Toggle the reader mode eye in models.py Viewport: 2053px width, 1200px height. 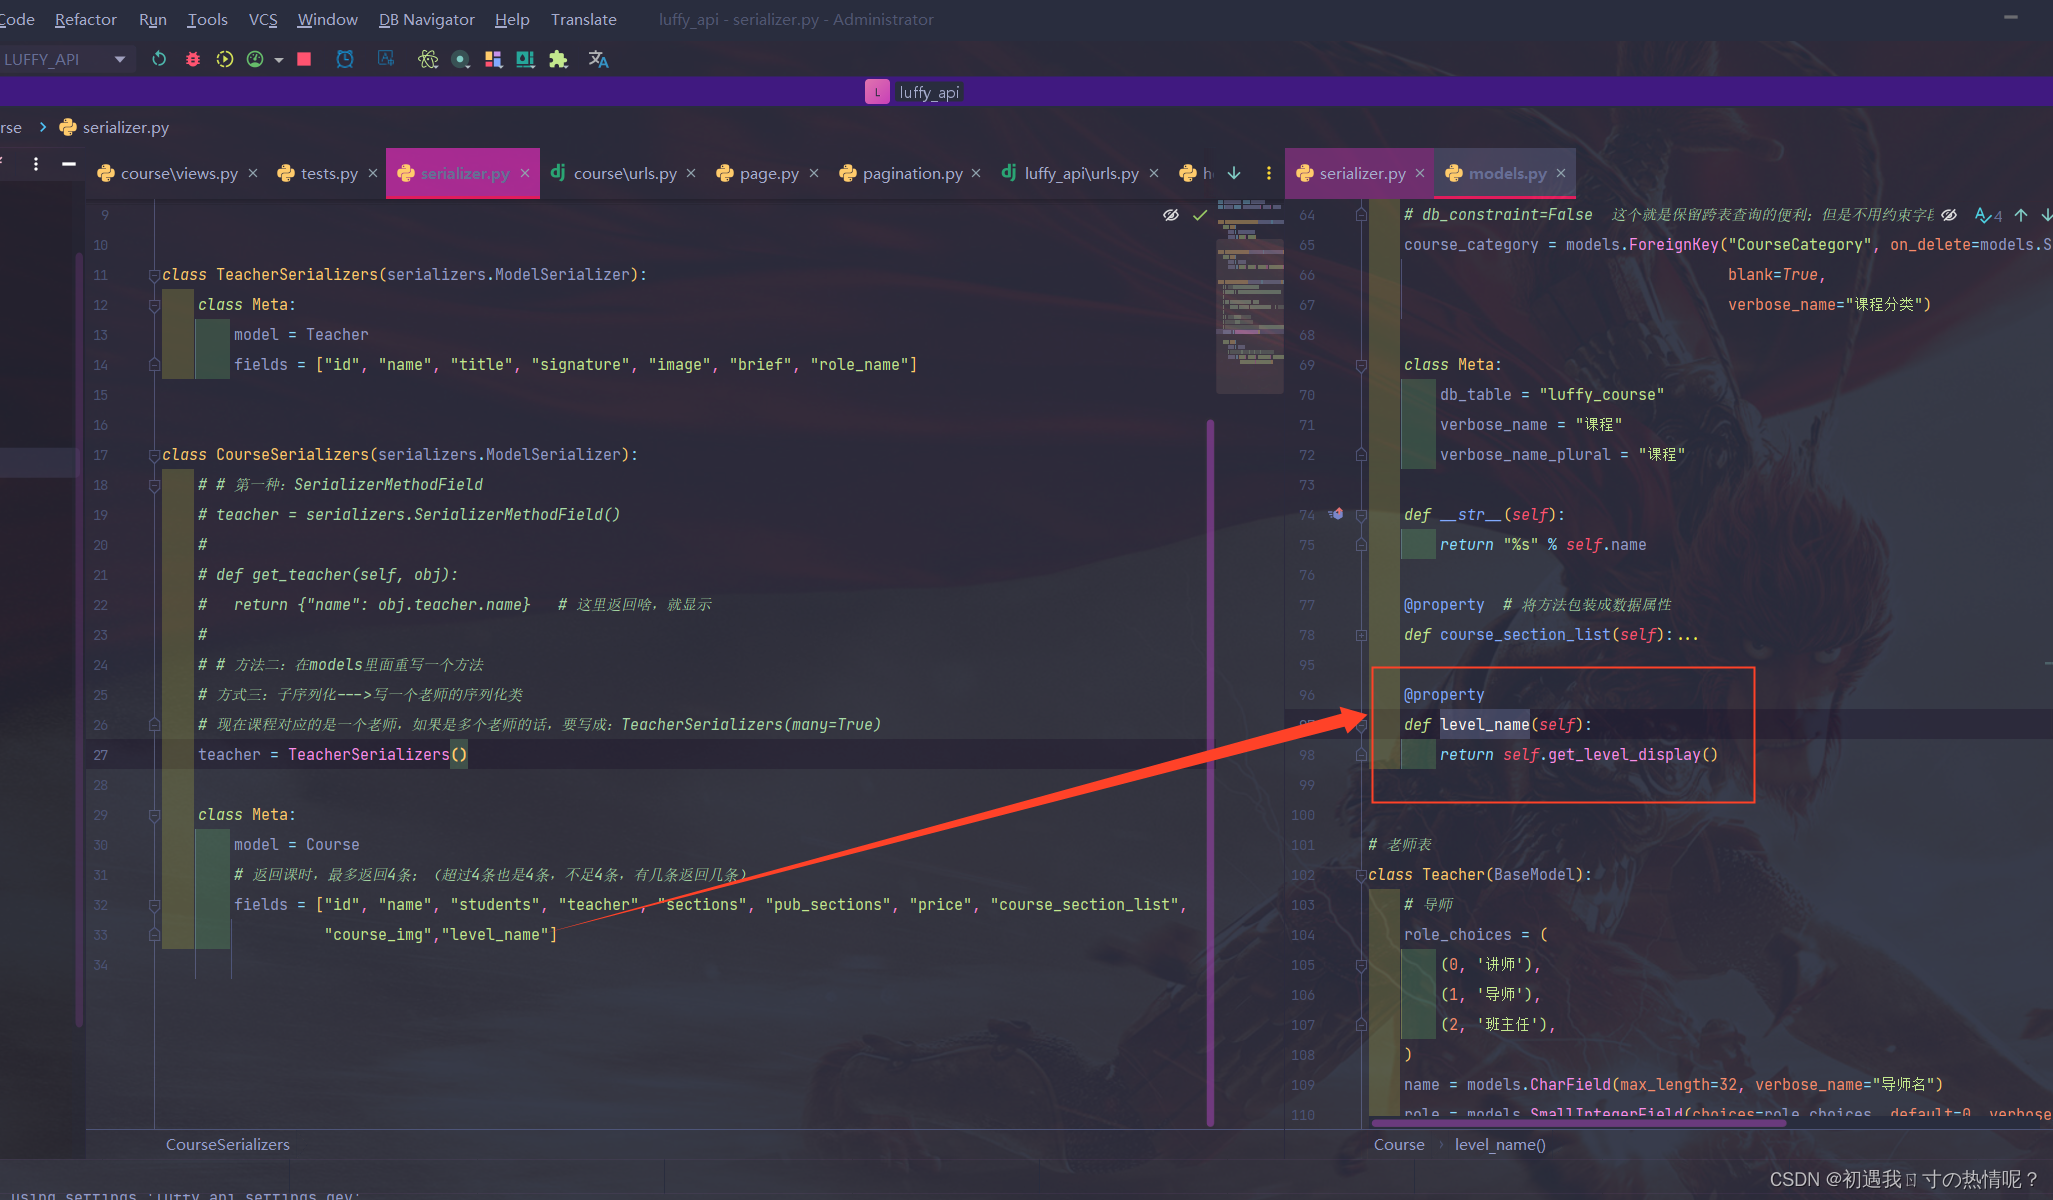[1949, 215]
